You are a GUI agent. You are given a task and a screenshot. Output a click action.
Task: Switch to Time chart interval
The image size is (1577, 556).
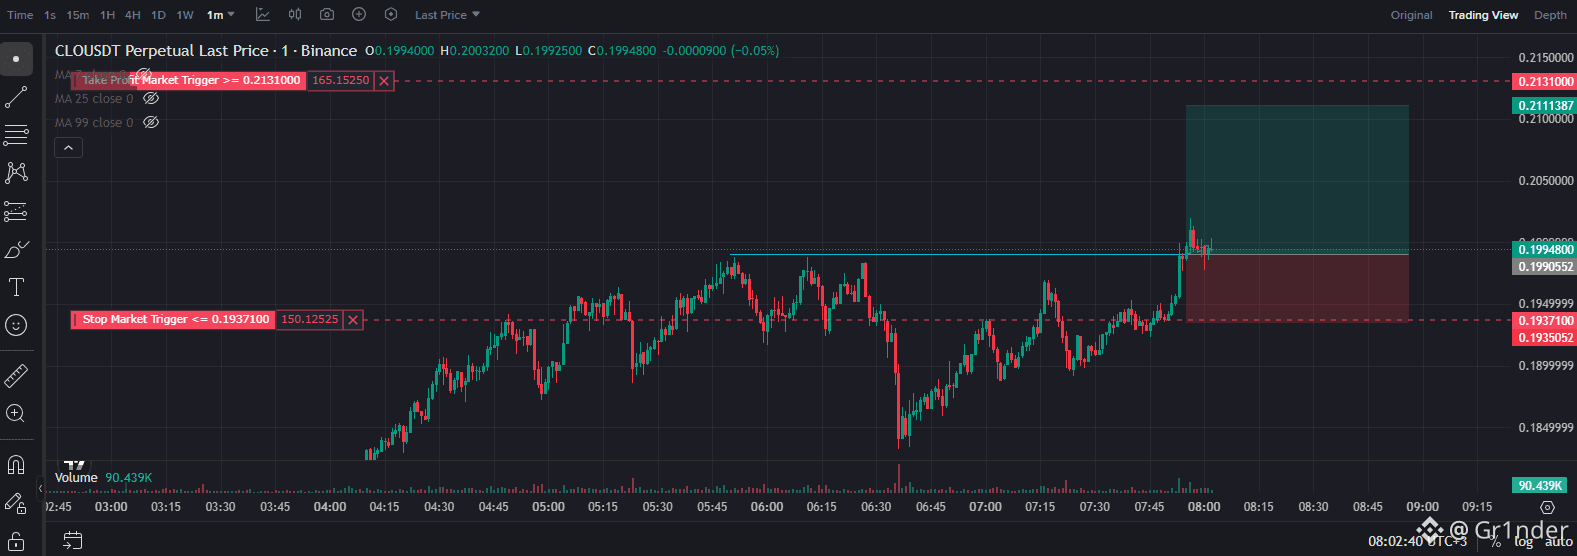pyautogui.click(x=20, y=15)
